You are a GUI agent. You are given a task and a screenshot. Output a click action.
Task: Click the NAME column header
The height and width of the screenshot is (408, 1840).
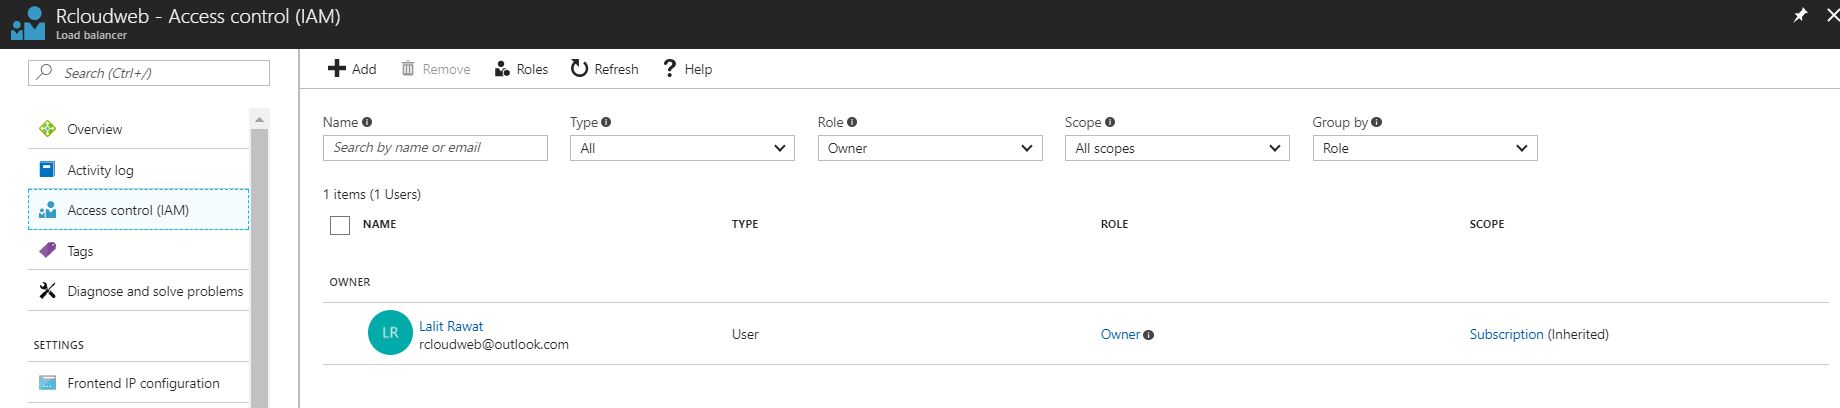coord(380,224)
